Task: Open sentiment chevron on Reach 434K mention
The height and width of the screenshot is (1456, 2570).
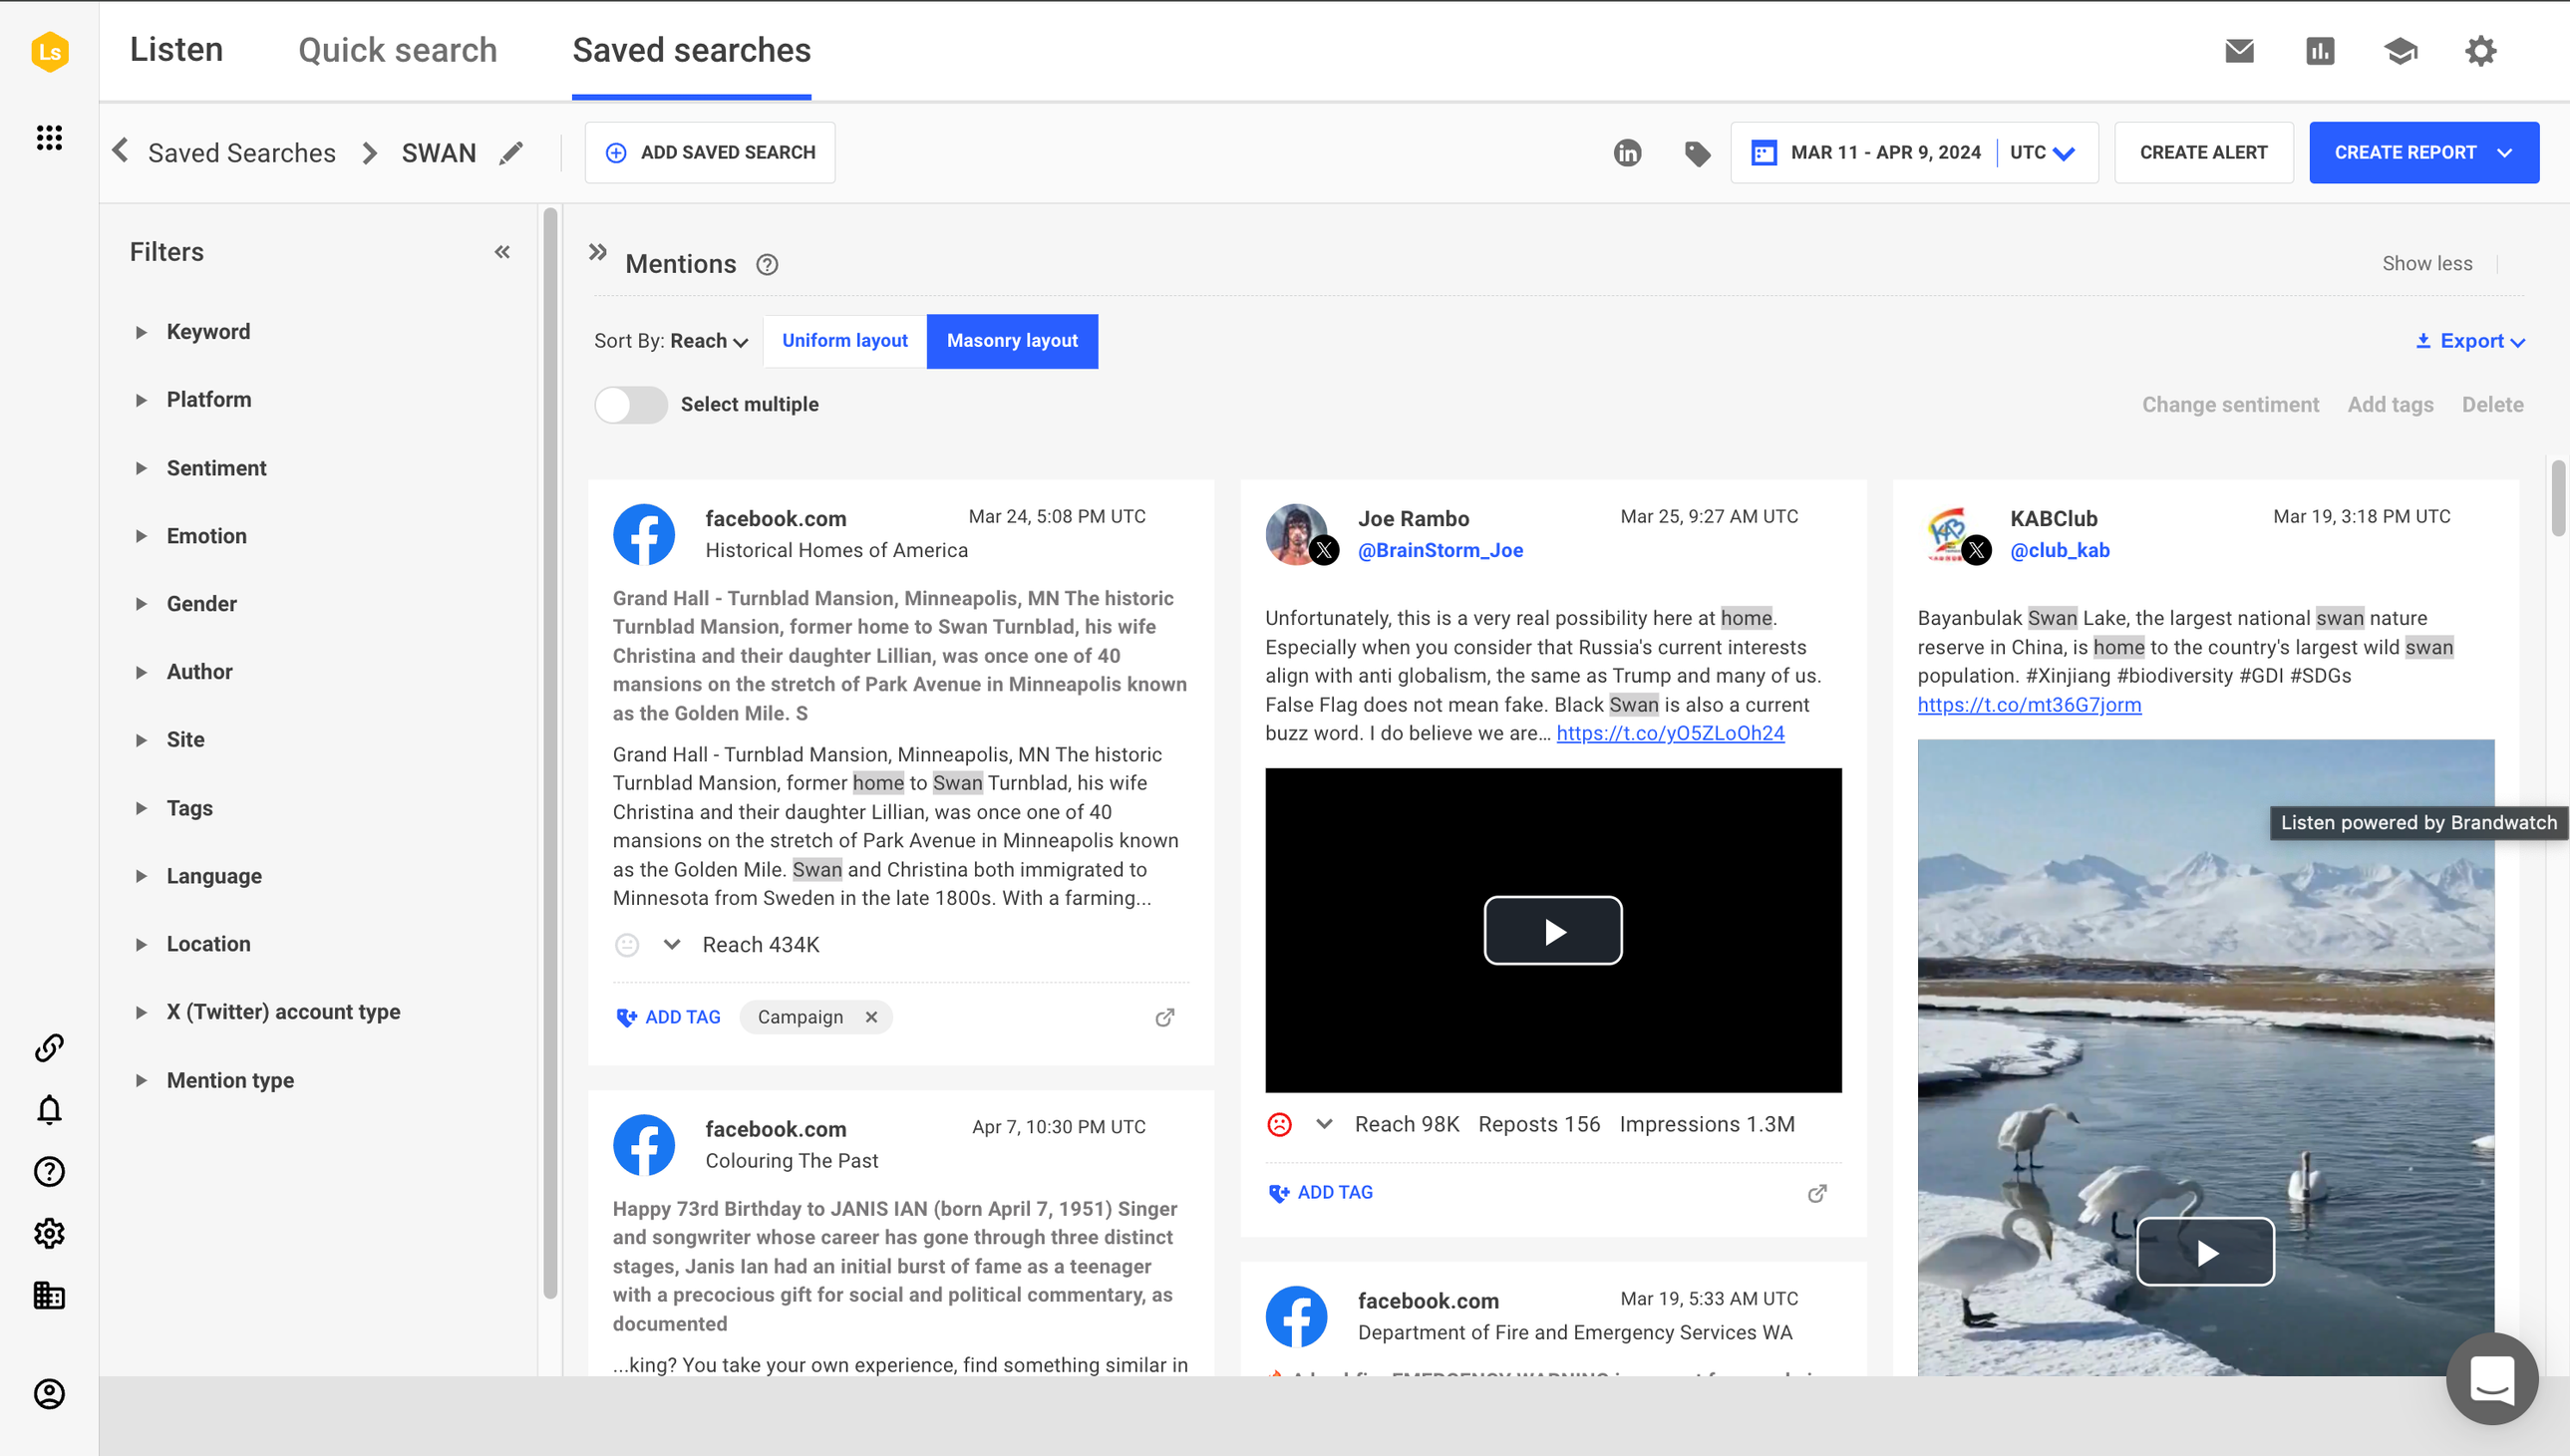Action: tap(672, 944)
